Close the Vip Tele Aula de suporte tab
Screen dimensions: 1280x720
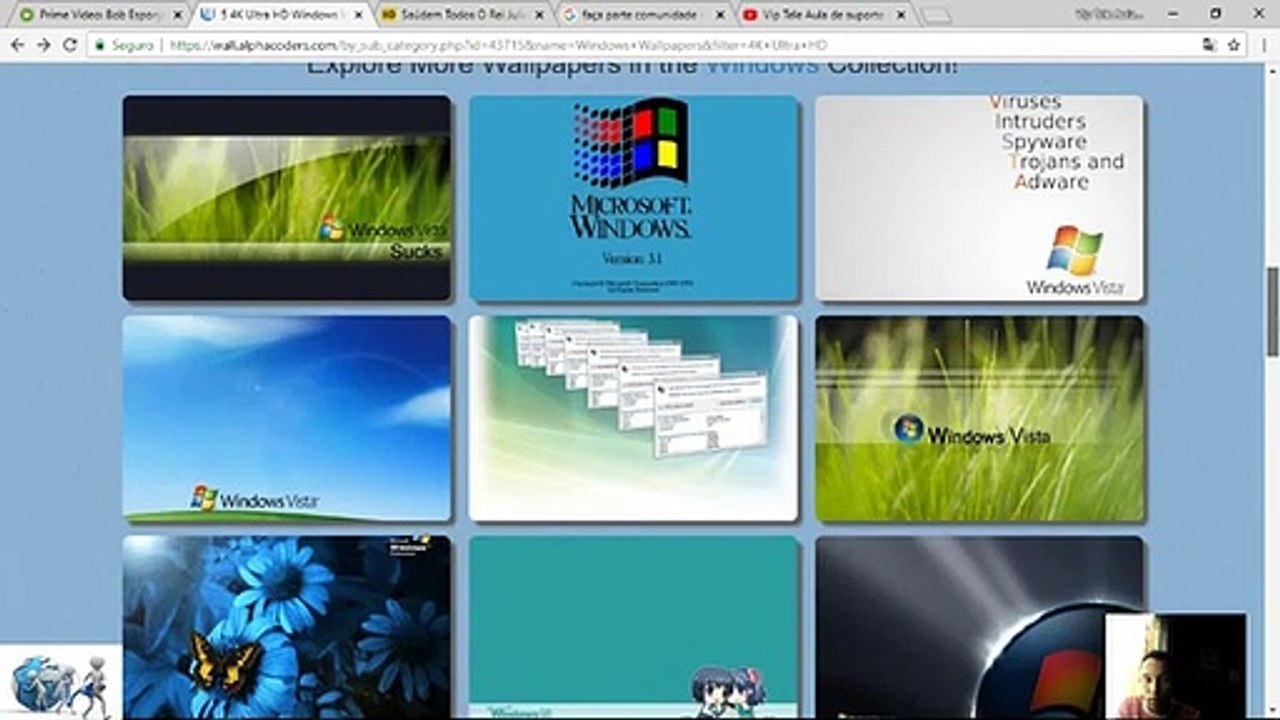[x=902, y=15]
